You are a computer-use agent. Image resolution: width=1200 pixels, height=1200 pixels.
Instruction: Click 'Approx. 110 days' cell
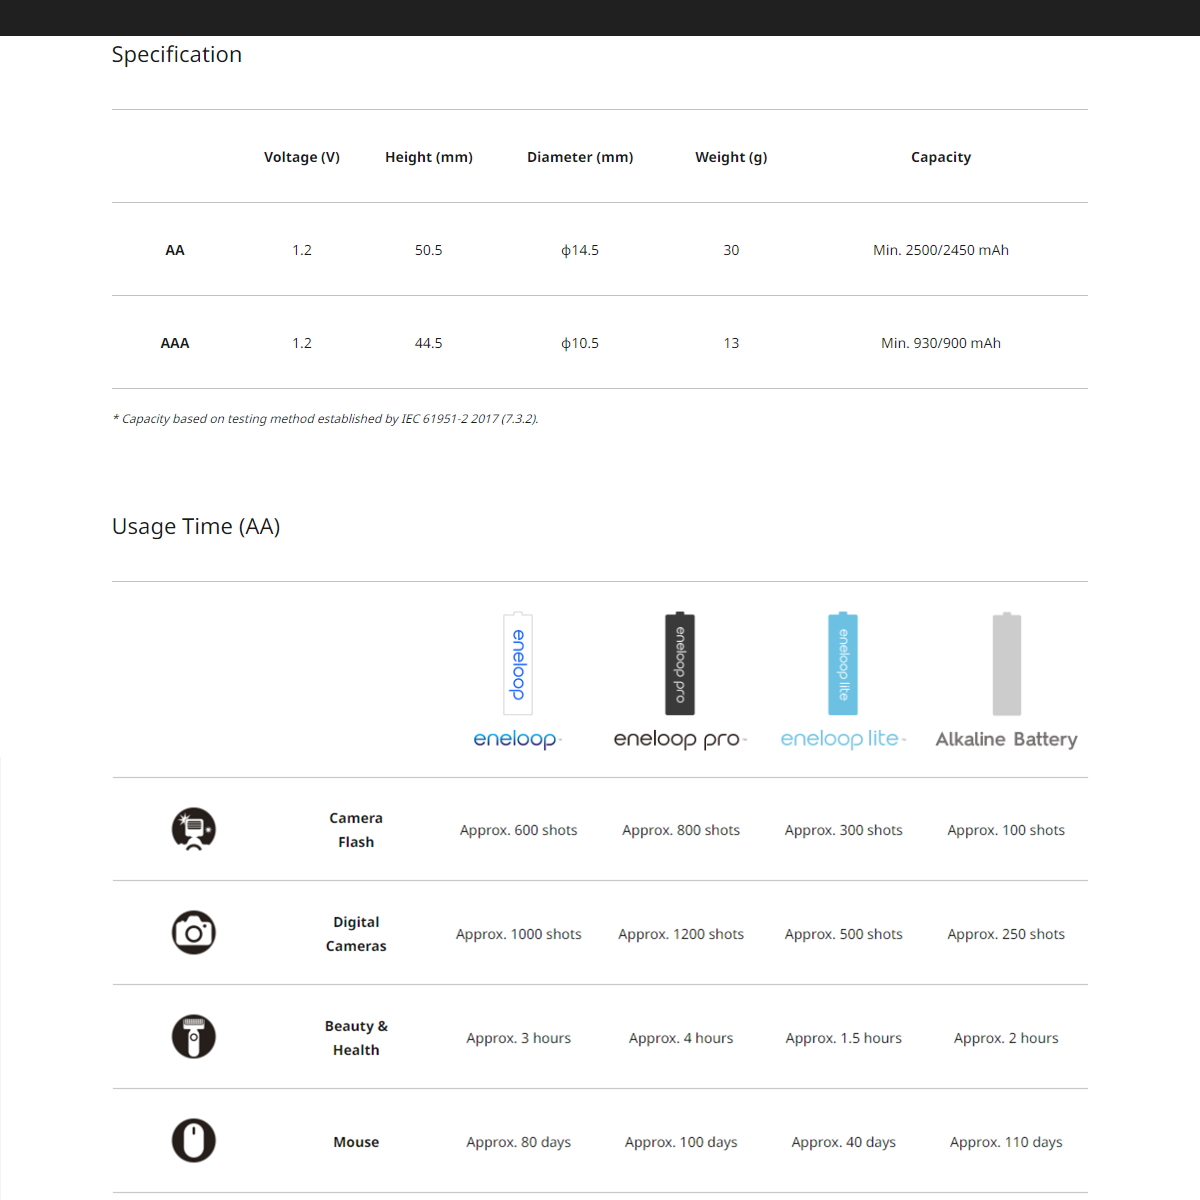click(1006, 1142)
